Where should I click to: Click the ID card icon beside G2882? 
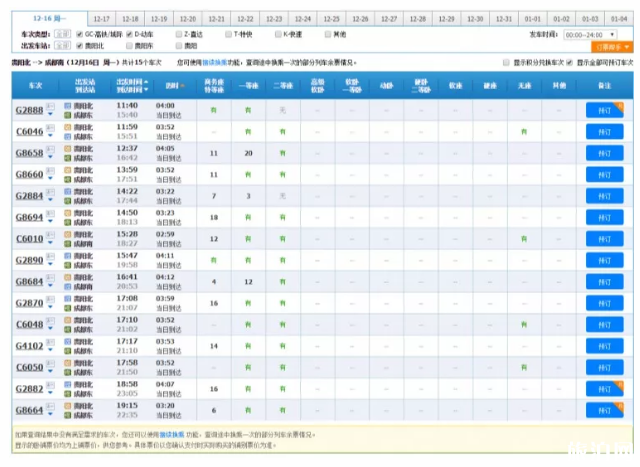(x=50, y=386)
